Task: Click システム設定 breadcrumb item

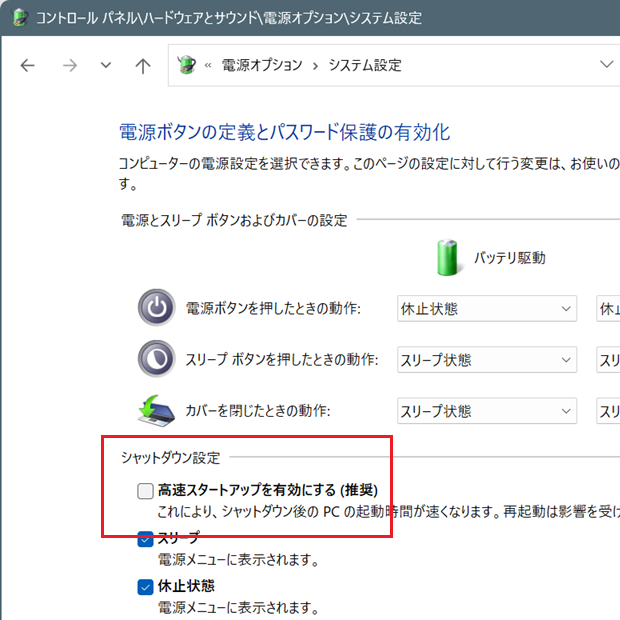Action: [x=367, y=66]
